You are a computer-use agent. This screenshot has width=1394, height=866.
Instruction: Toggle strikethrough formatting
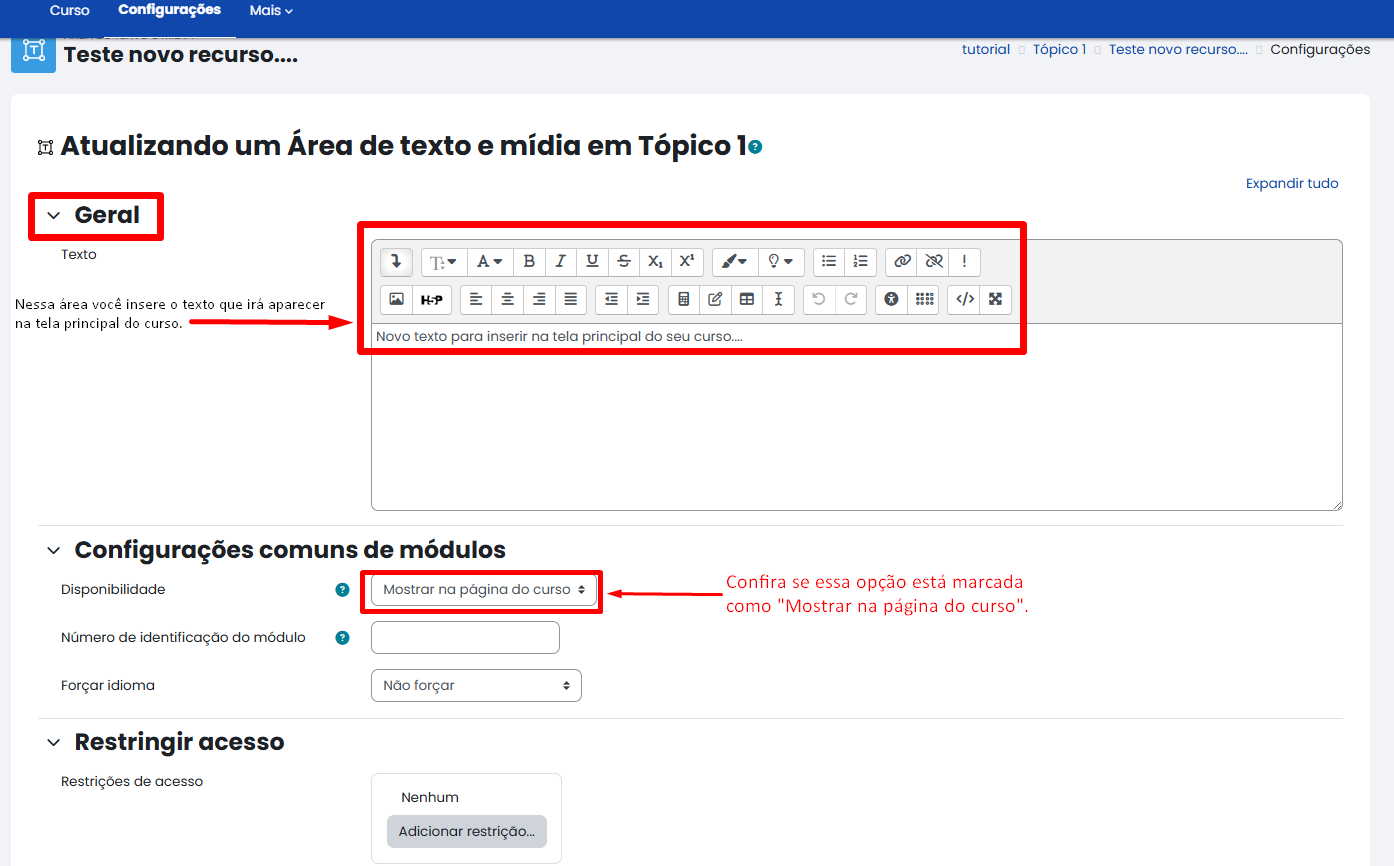click(623, 261)
